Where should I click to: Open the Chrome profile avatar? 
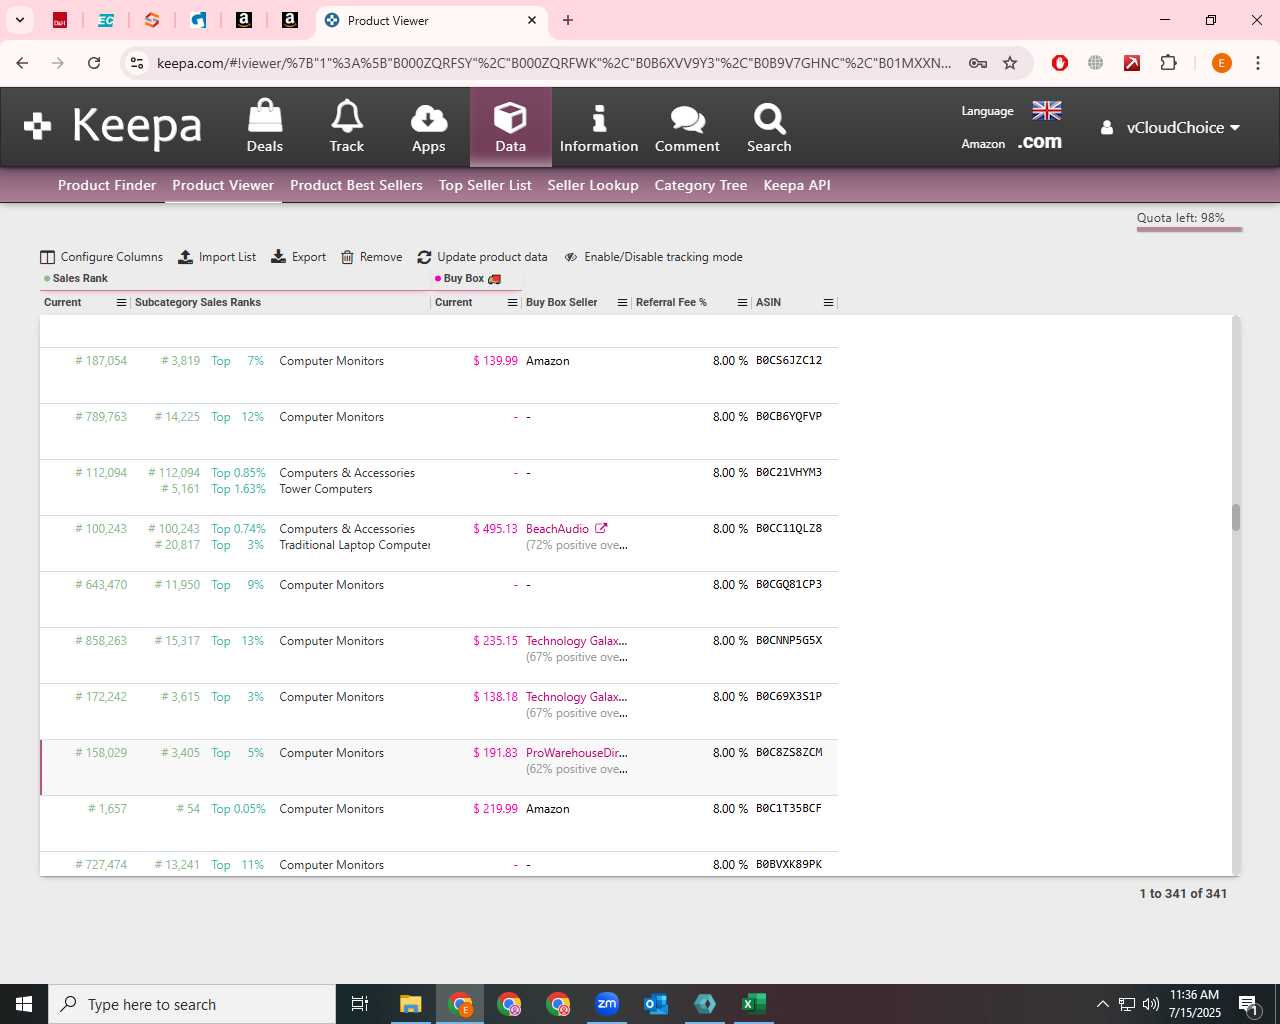click(1221, 63)
